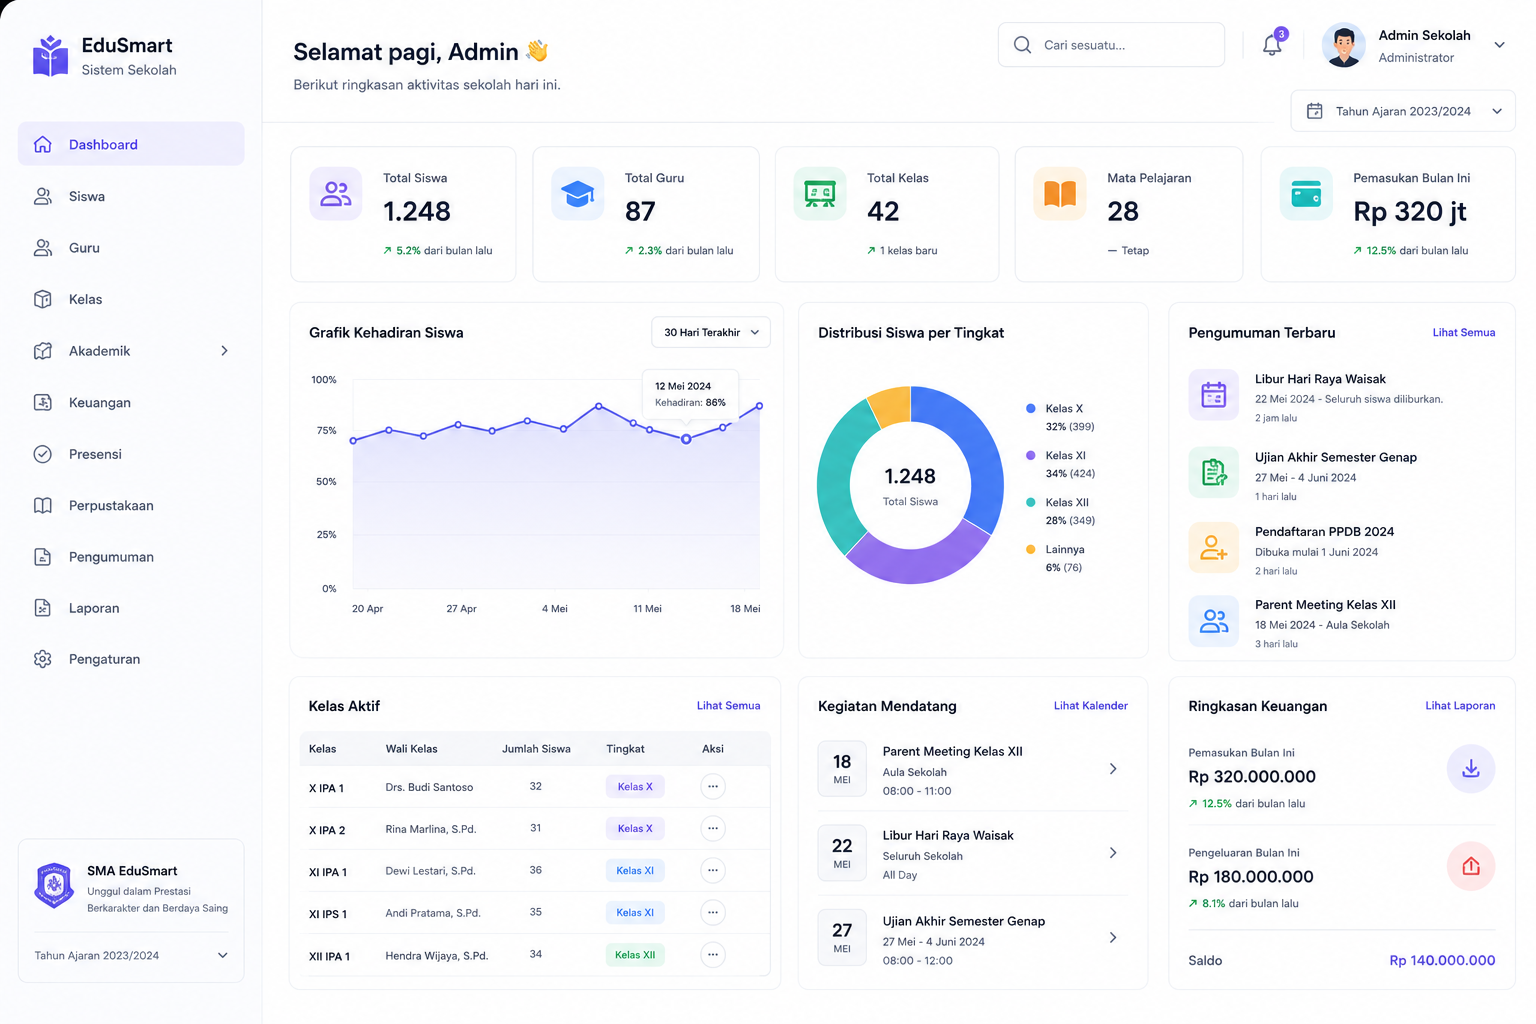Open Ujian Akhir Semester Genap event chevron
Viewport: 1536px width, 1024px height.
(x=1113, y=938)
